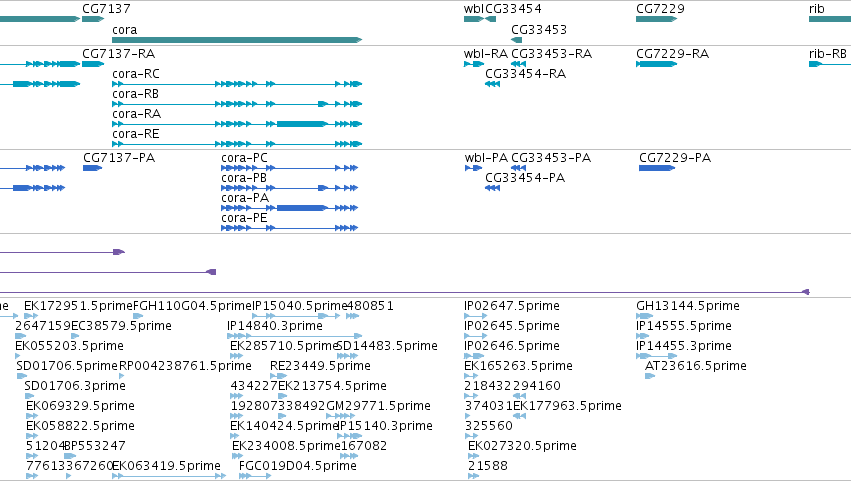Select EST IP02646.5prime
This screenshot has height=481, width=851.
pyautogui.click(x=511, y=346)
